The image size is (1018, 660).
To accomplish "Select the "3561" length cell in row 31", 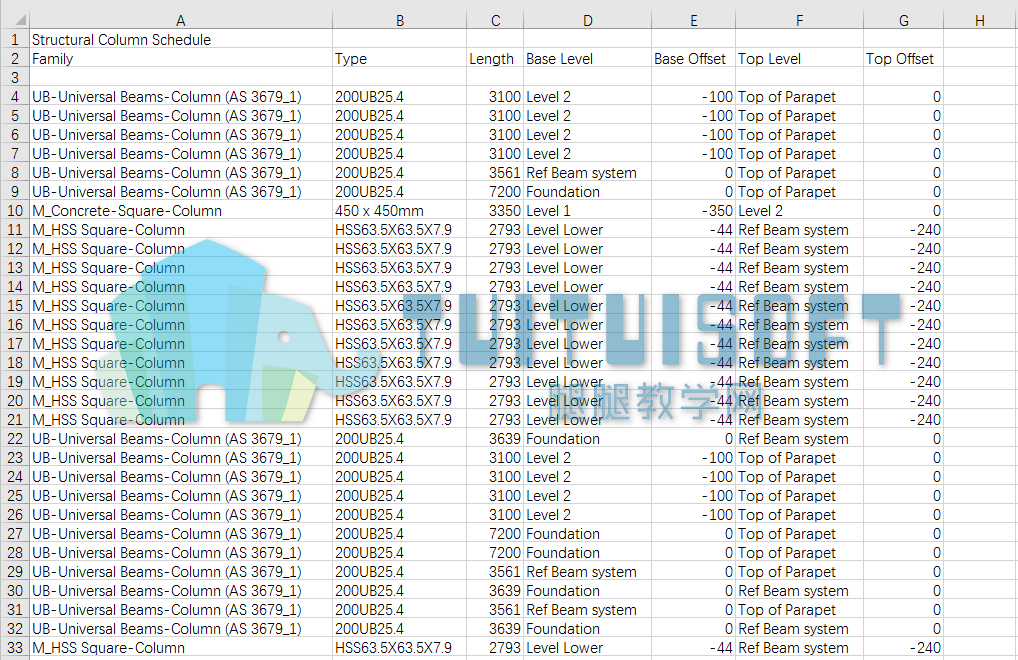I will click(495, 610).
